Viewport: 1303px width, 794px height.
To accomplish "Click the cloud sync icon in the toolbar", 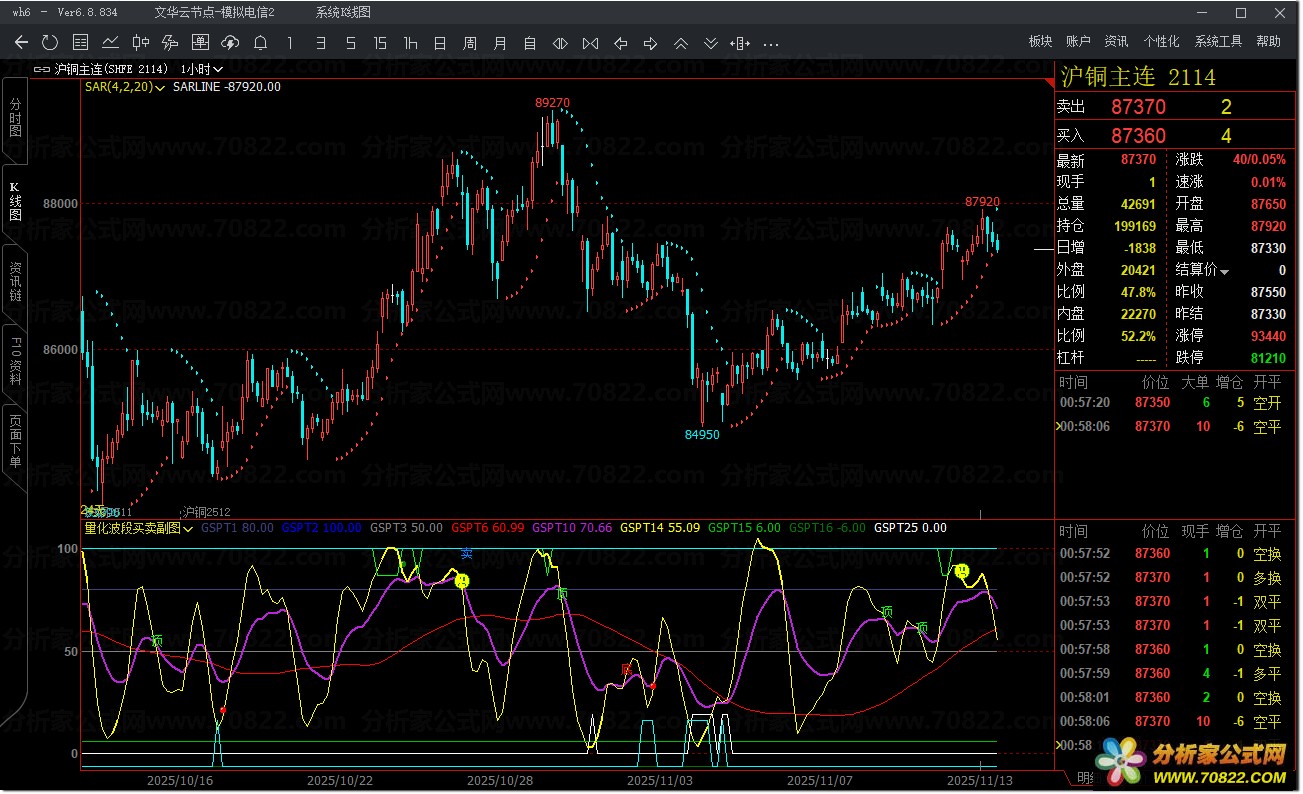I will point(230,42).
